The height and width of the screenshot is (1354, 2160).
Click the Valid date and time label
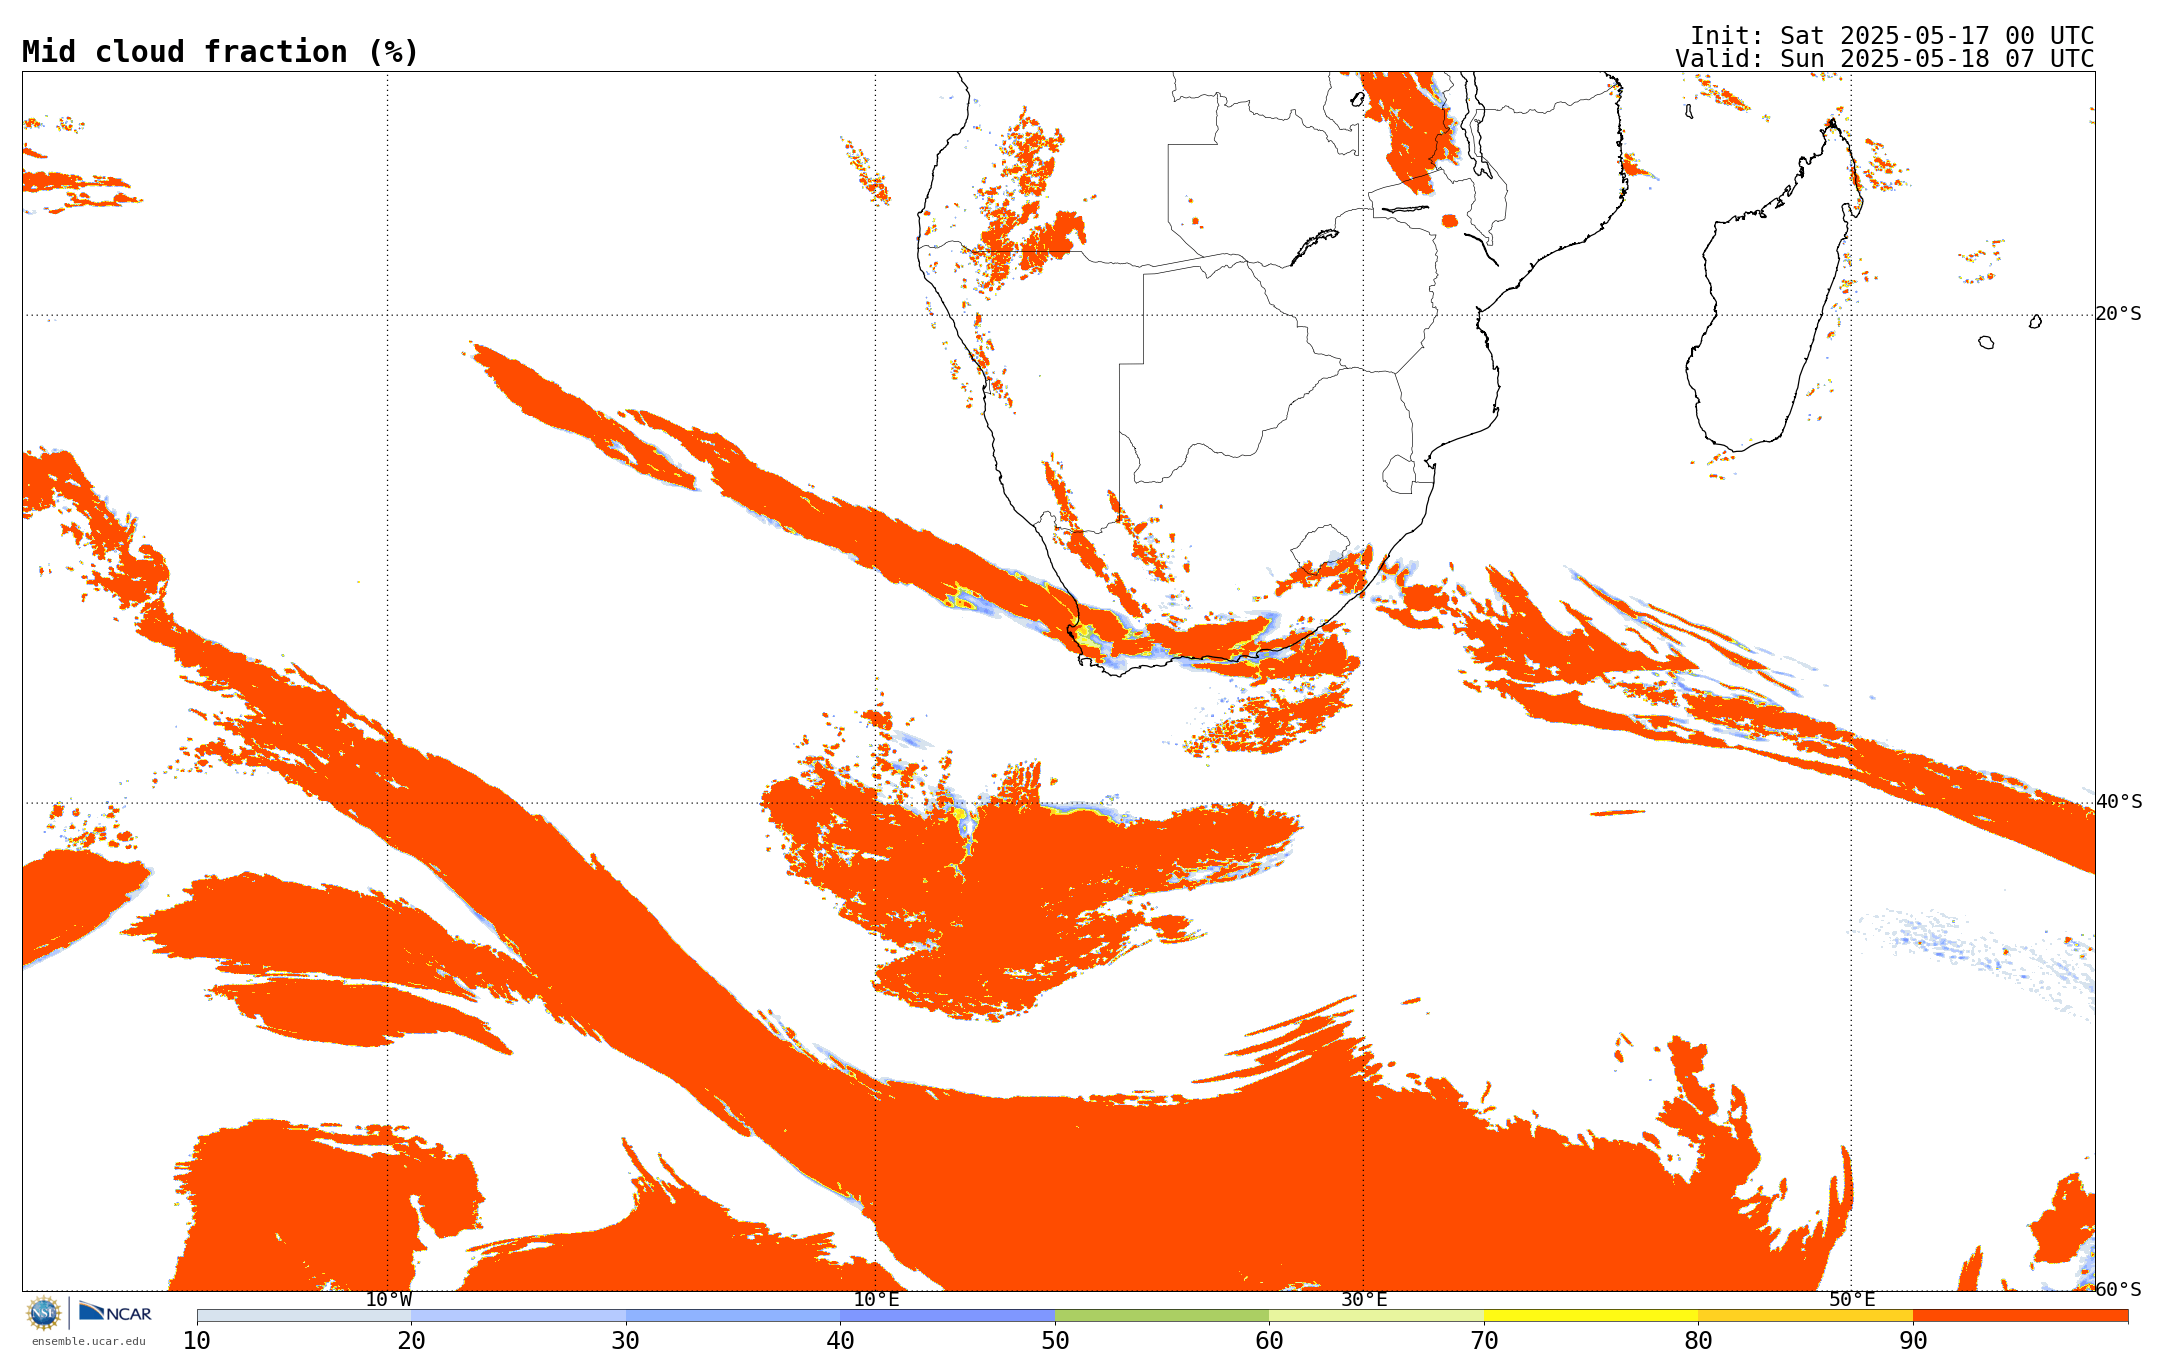pos(1884,59)
